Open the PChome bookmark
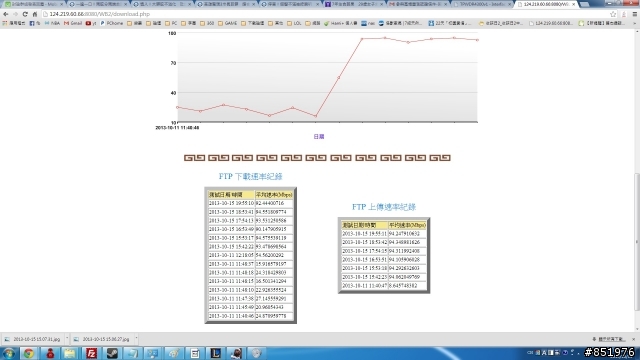640x360 pixels. click(111, 23)
